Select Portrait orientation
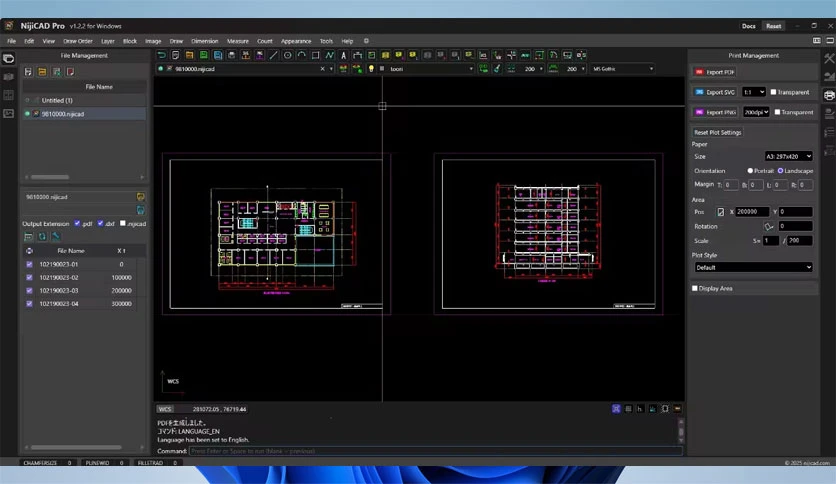Image resolution: width=836 pixels, height=484 pixels. 750,171
